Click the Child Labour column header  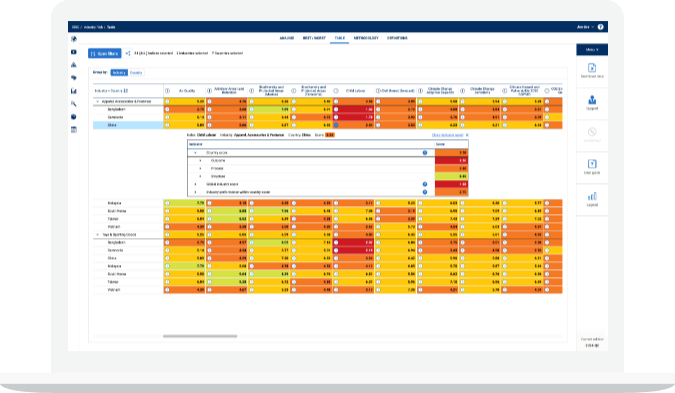tap(356, 91)
